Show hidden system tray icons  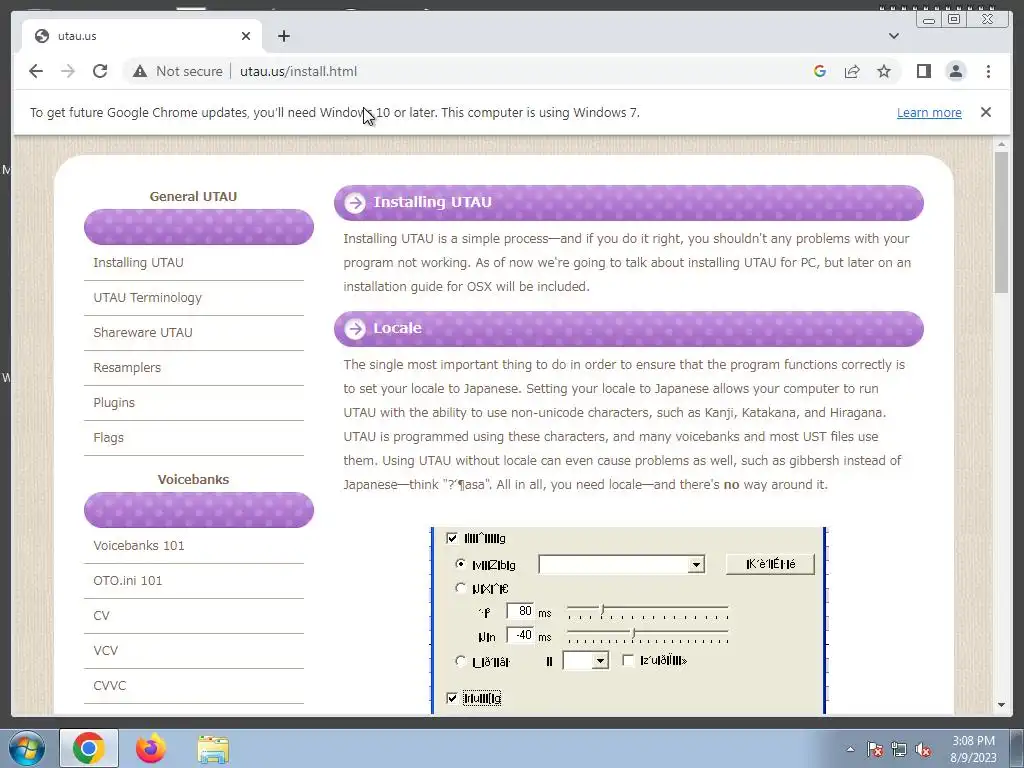(850, 749)
